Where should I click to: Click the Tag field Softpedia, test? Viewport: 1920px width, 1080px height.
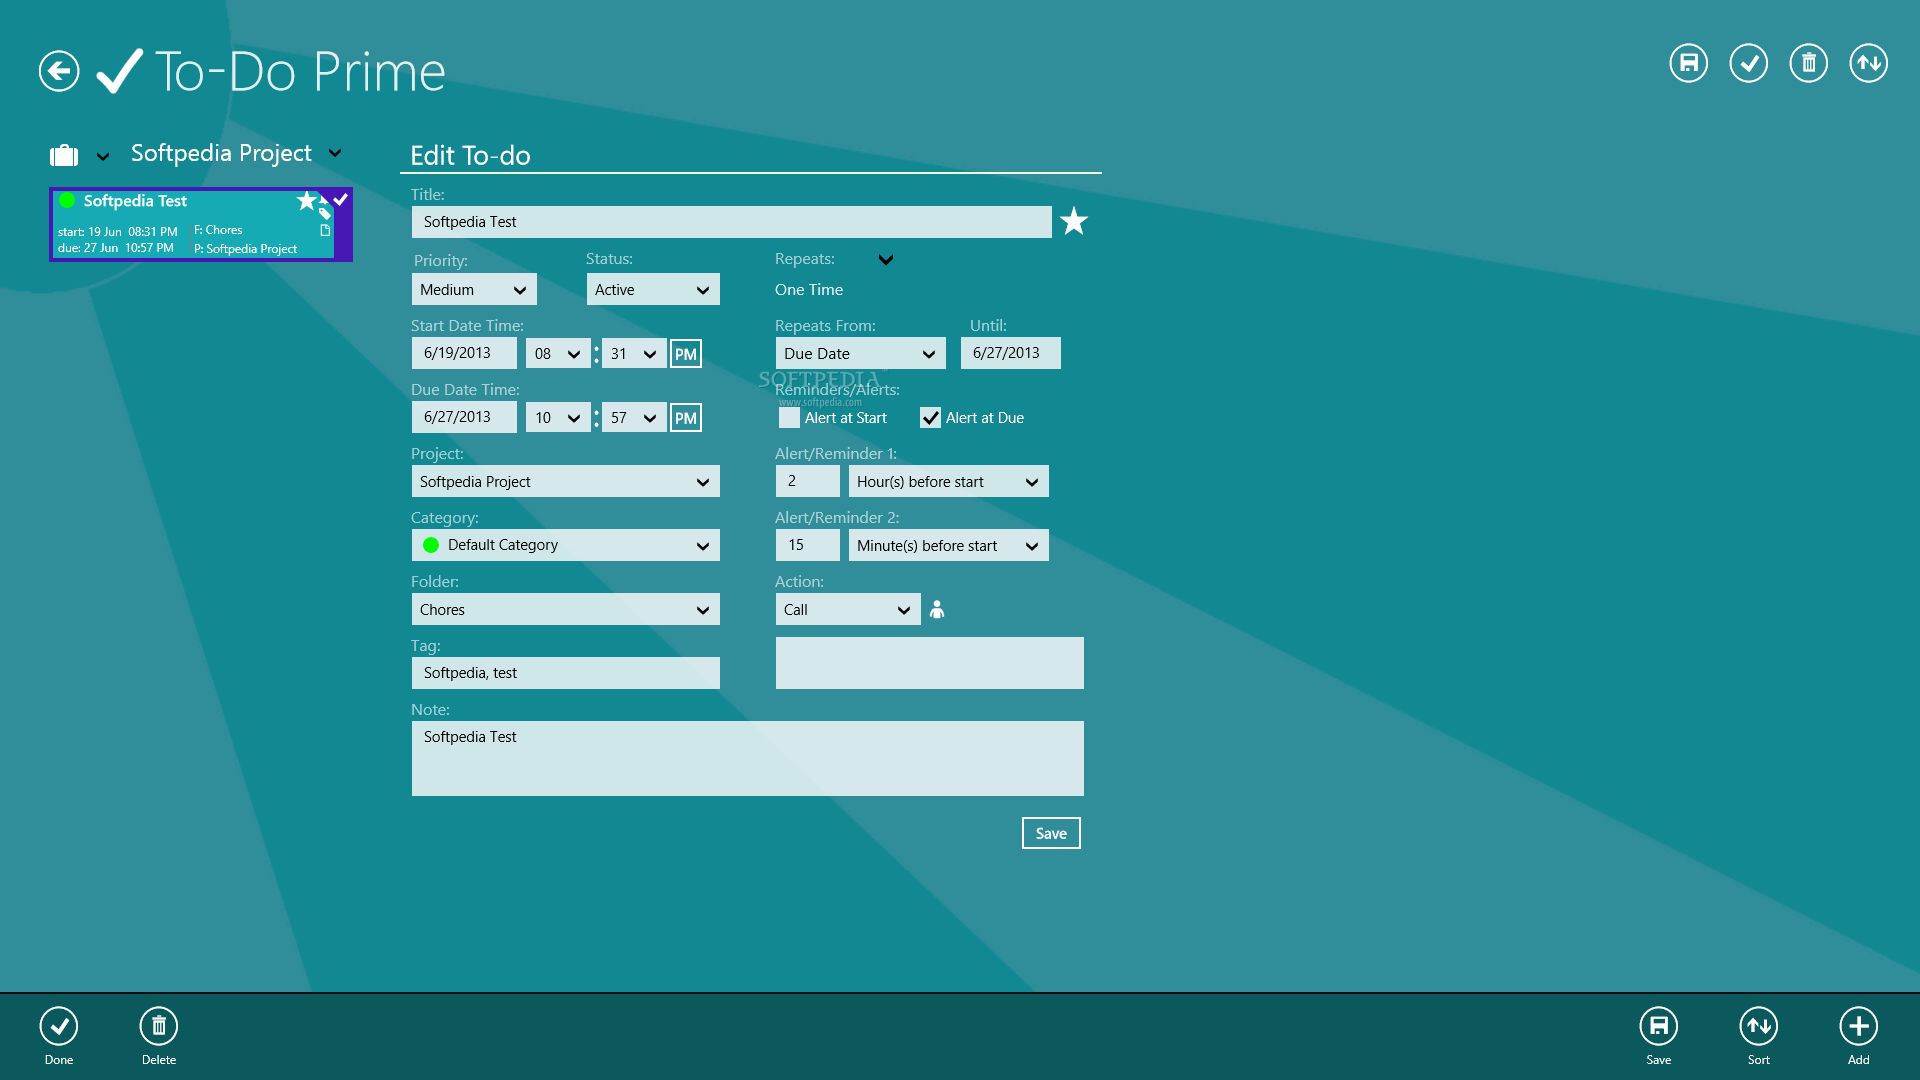point(565,673)
